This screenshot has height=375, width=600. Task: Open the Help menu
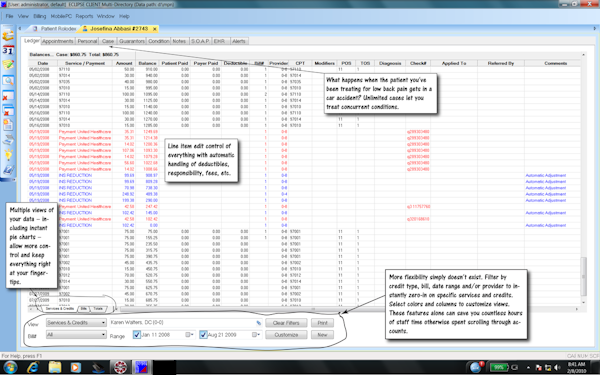124,16
